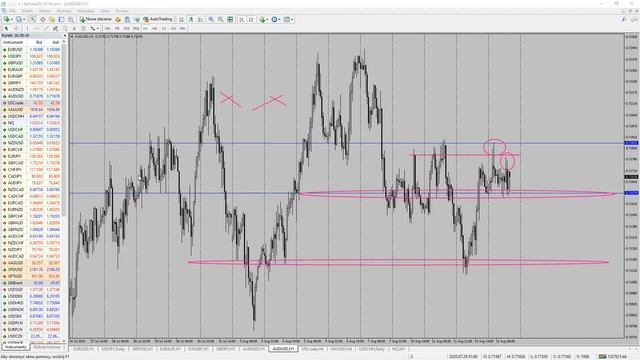The image size is (640, 360).
Task: Switch to line chart display
Action: point(200,19)
